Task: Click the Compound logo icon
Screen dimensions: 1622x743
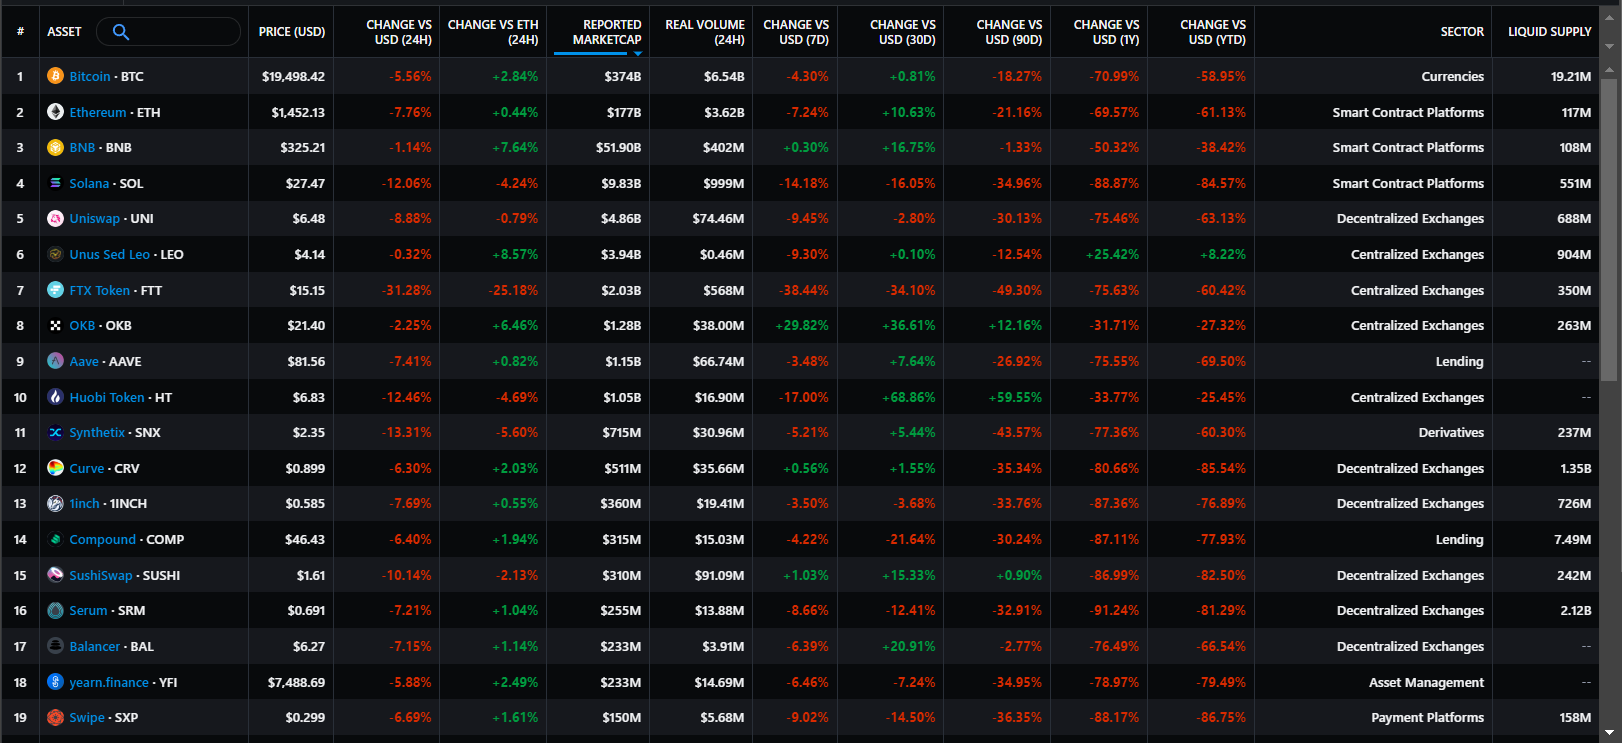Action: click(x=56, y=539)
